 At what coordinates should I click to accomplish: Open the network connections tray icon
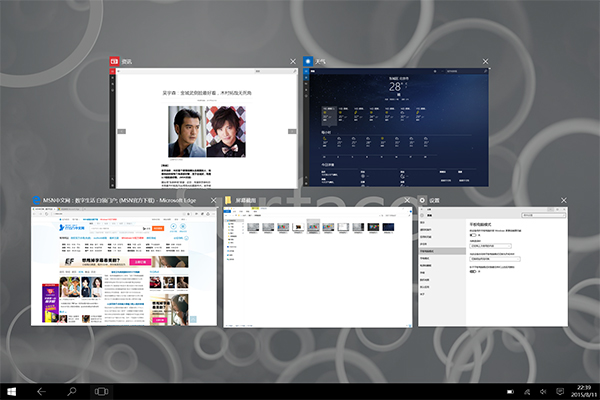tap(527, 392)
